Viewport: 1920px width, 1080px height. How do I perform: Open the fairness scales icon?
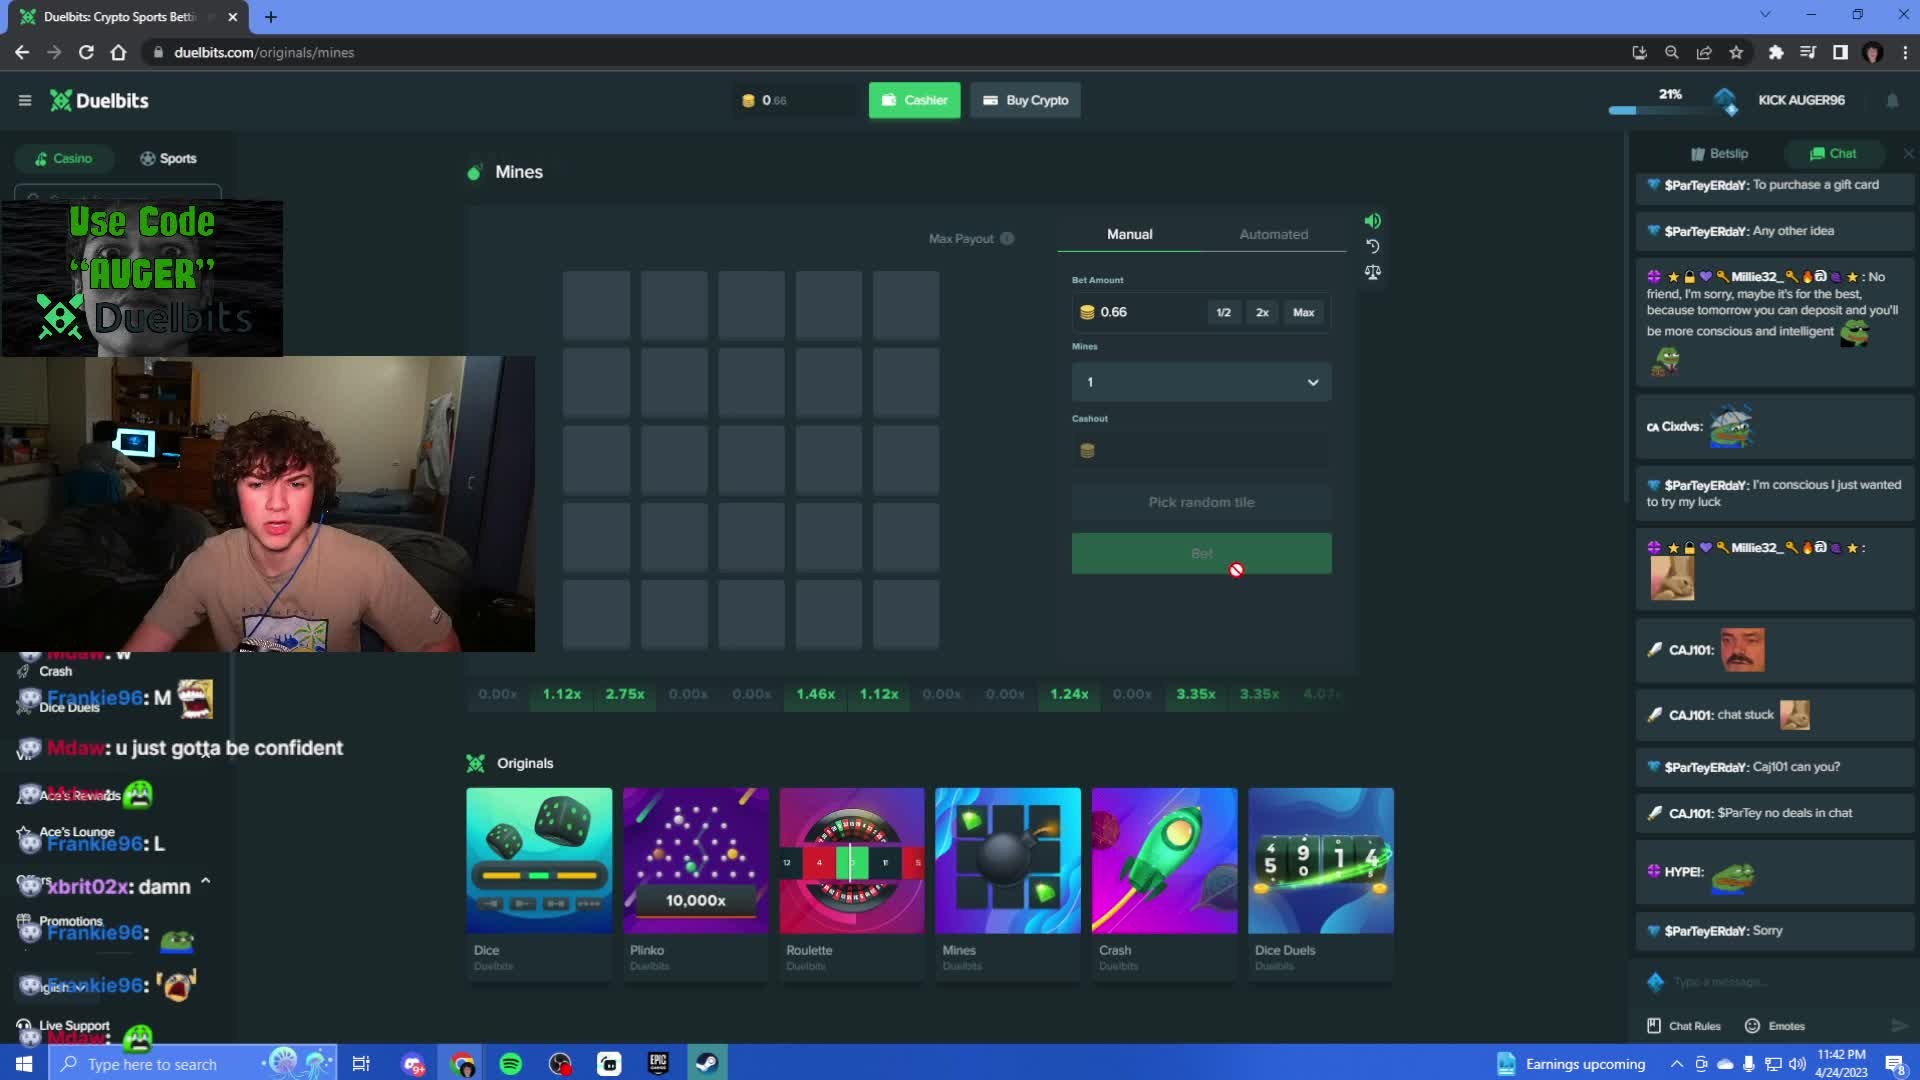tap(1372, 272)
